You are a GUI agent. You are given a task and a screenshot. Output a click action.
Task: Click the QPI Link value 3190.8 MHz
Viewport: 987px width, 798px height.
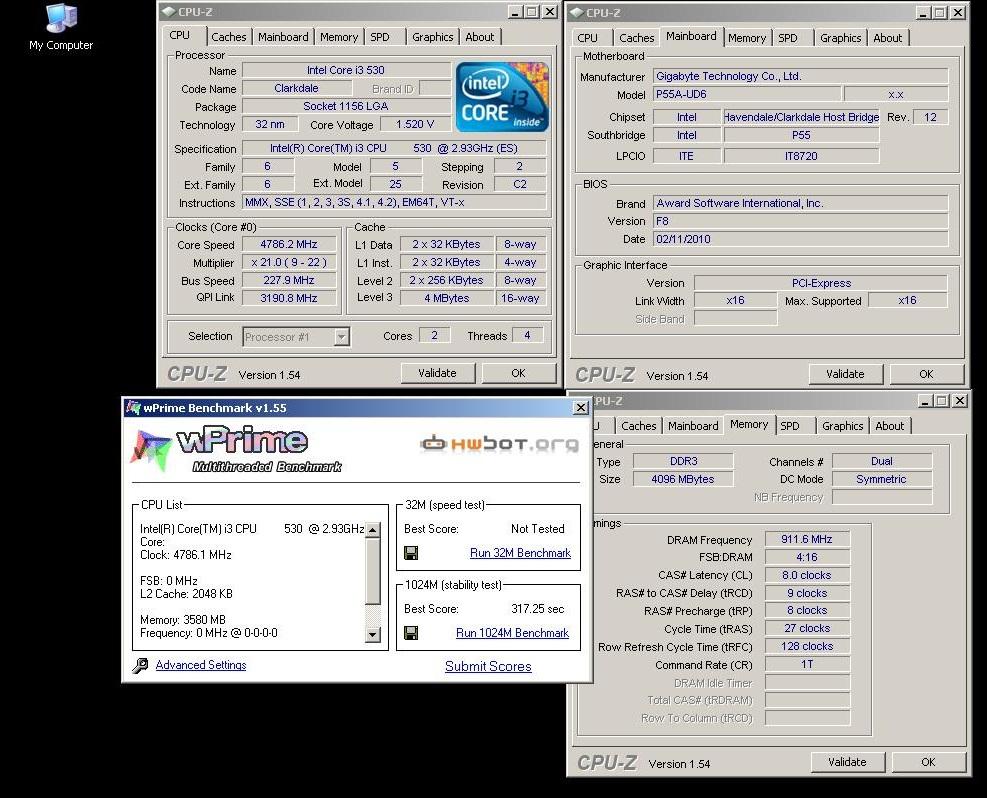point(289,298)
